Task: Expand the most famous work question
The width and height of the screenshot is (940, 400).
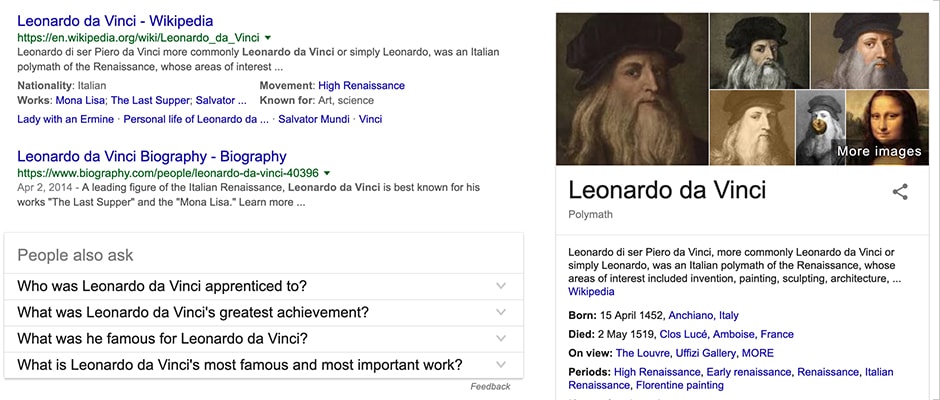Action: tap(501, 364)
